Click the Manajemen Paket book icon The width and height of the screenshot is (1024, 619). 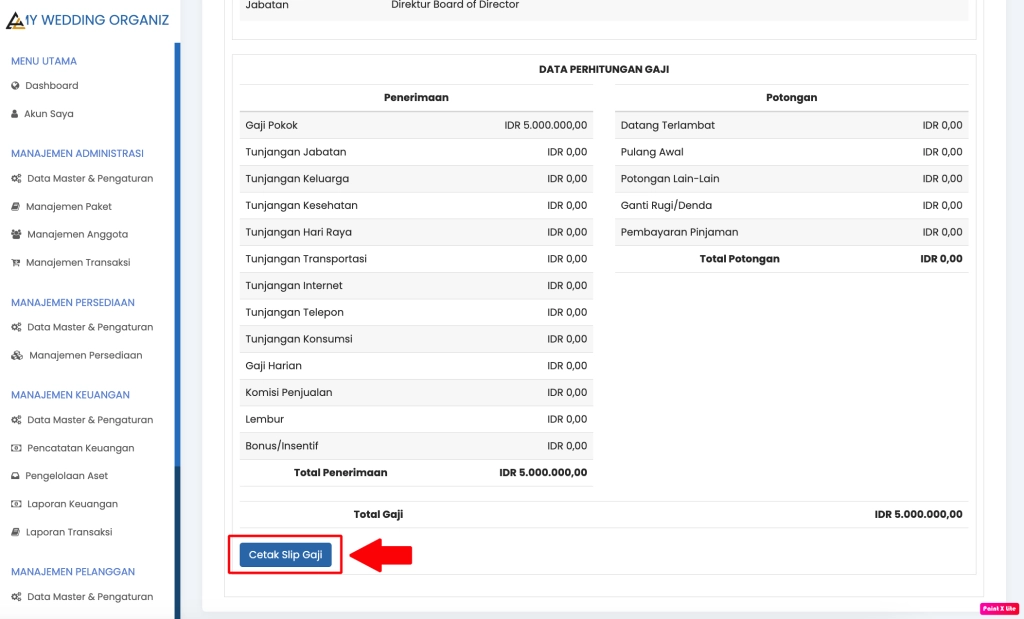coord(15,207)
